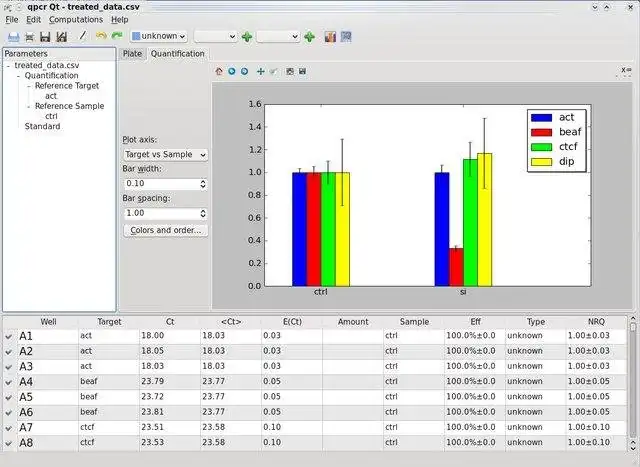Disable well A4 using its checkmark
640x467 pixels.
pos(9,382)
